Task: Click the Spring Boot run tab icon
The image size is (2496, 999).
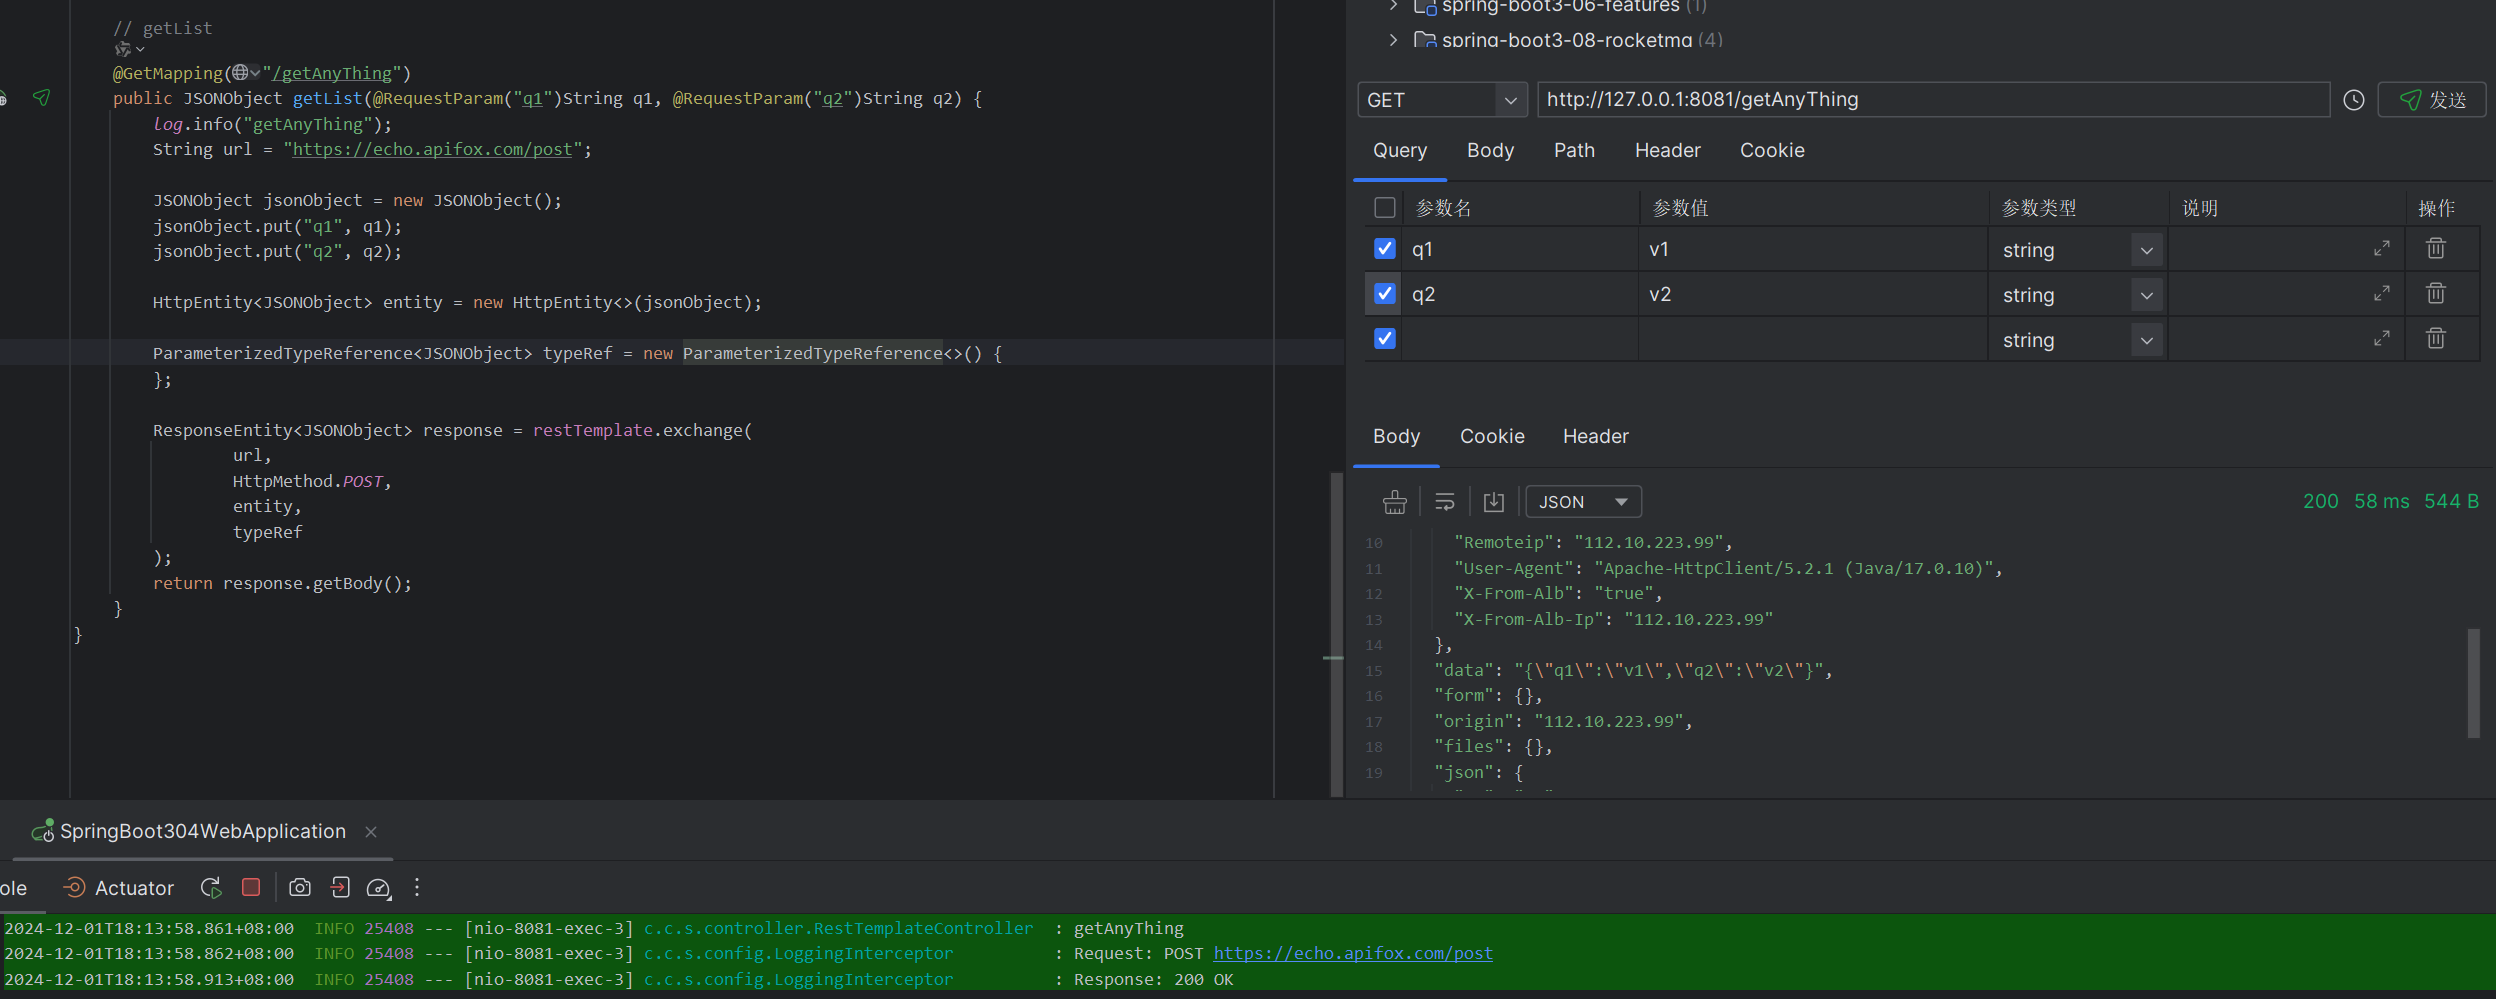Action: tap(42, 831)
